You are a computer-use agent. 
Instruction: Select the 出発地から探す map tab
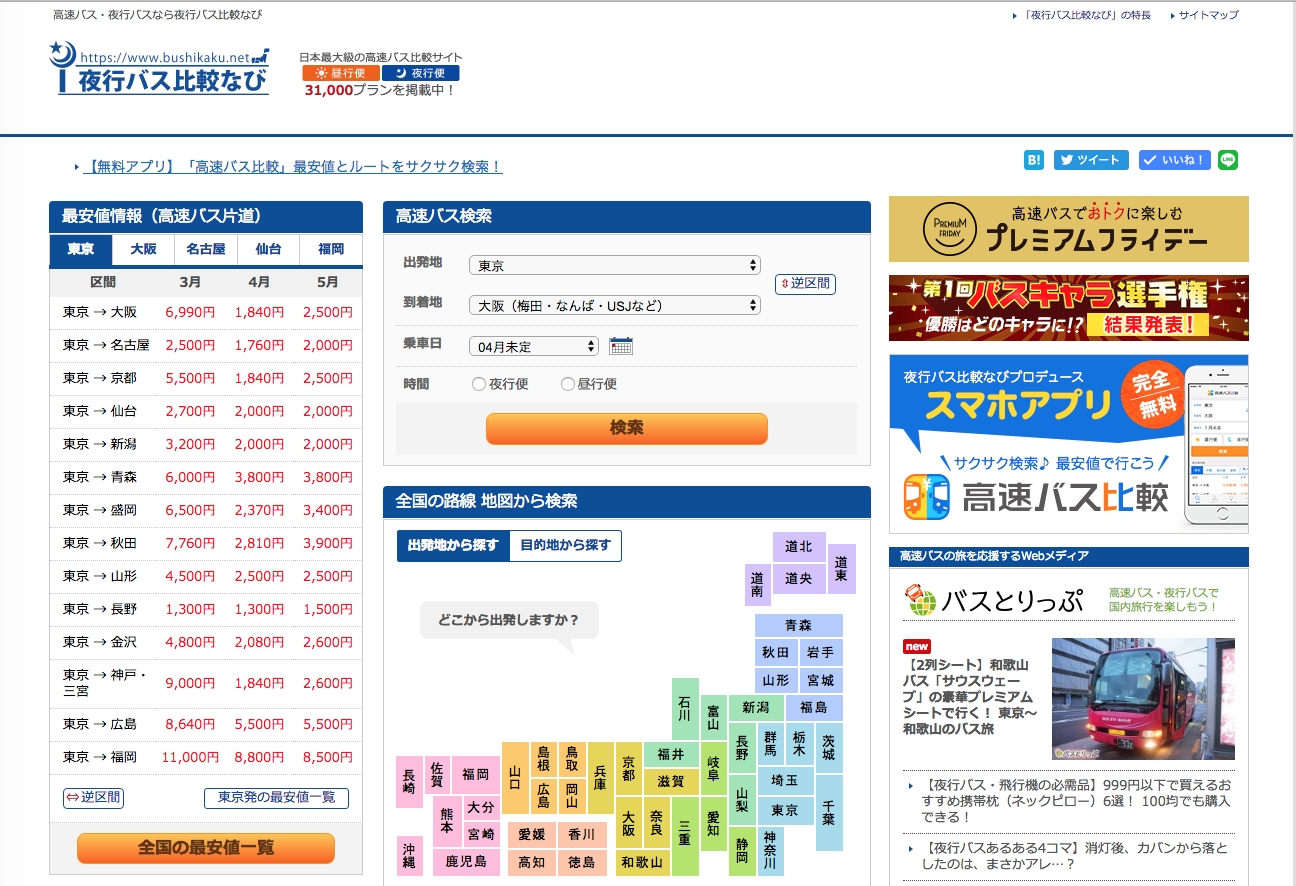[x=453, y=546]
